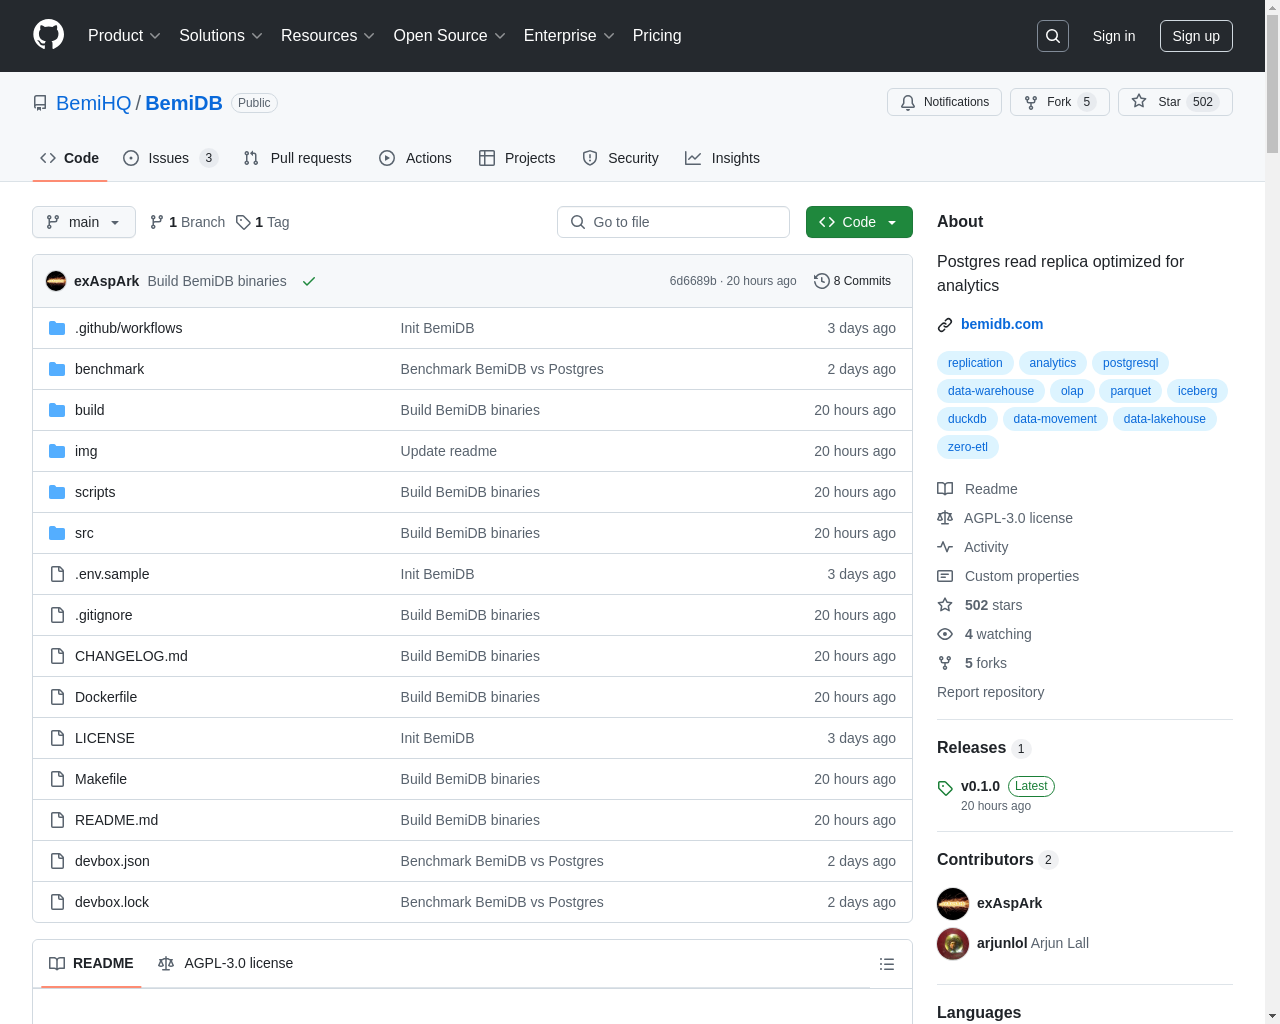Switch to the Security tab
This screenshot has width=1280, height=1024.
(620, 158)
